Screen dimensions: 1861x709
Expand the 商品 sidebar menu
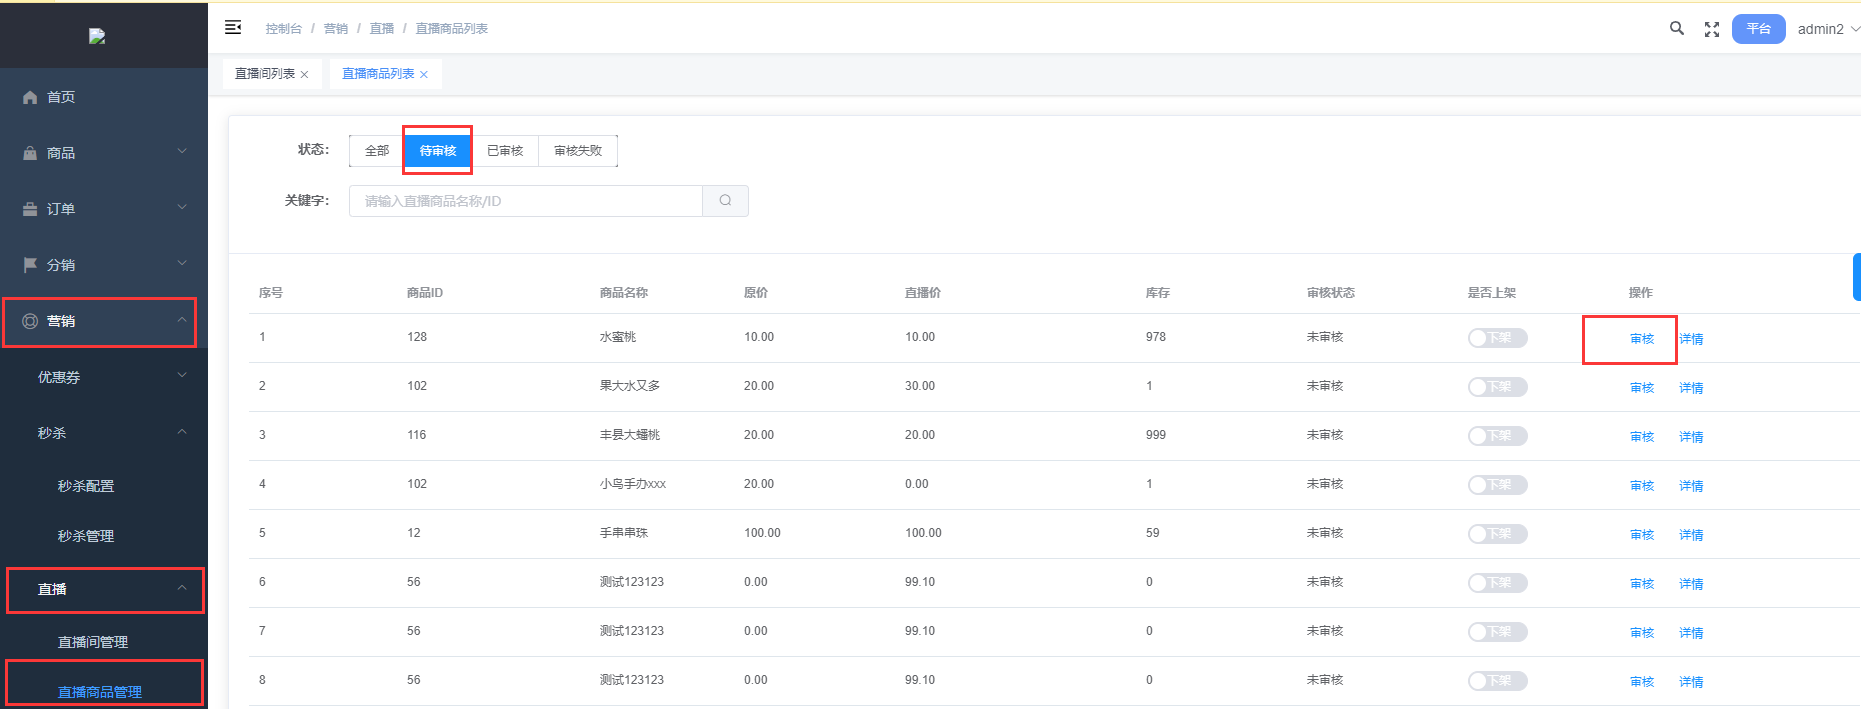[103, 153]
